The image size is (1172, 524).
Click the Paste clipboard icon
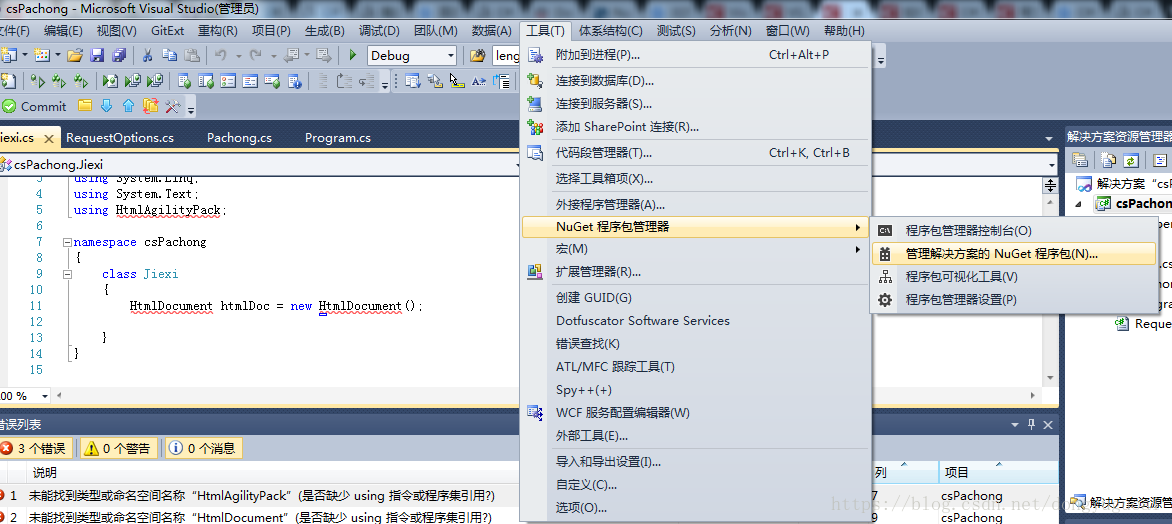(192, 55)
